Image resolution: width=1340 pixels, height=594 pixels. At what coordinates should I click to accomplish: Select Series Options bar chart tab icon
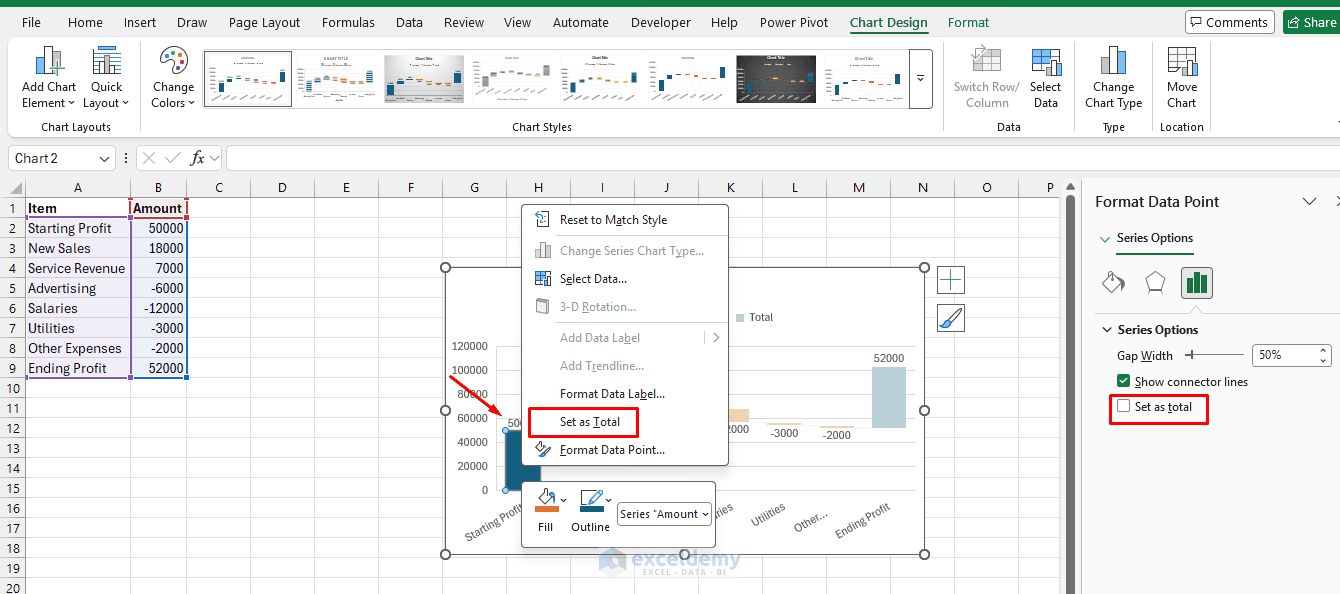(x=1196, y=283)
